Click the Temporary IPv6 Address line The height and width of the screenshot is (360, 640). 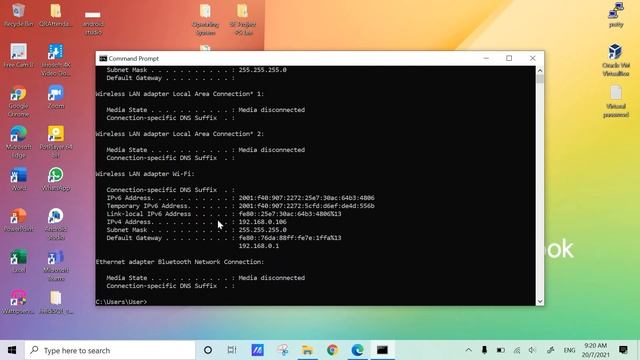coord(240,206)
